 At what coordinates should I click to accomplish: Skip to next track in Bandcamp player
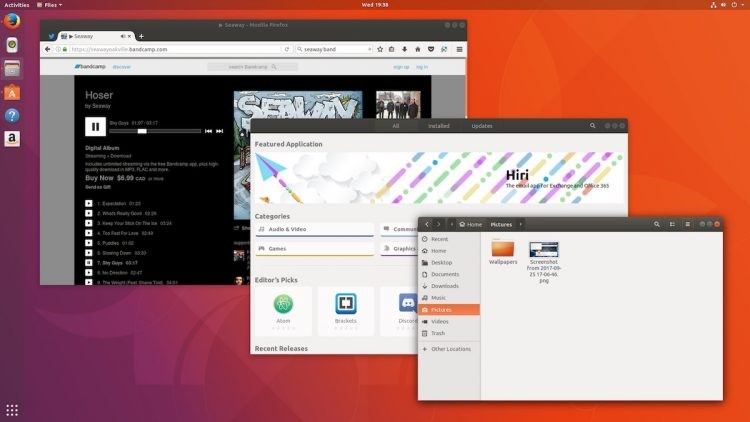(x=219, y=131)
